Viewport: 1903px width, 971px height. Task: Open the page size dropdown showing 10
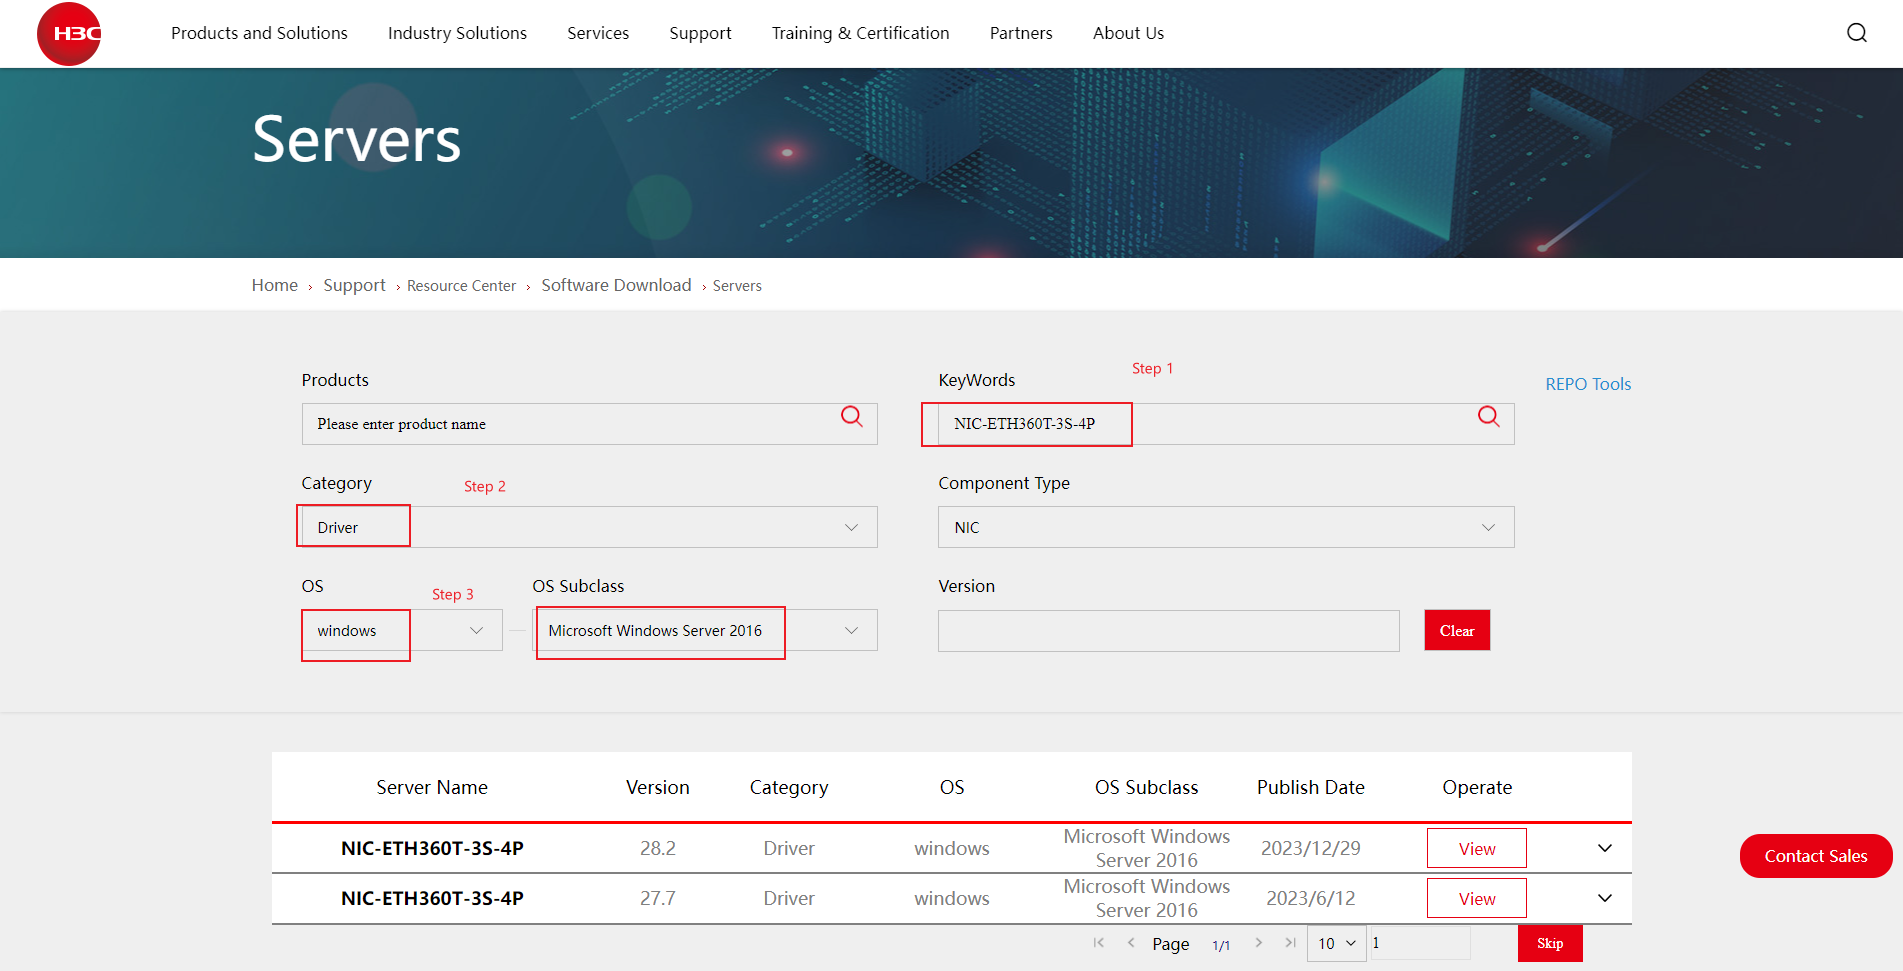[1337, 943]
